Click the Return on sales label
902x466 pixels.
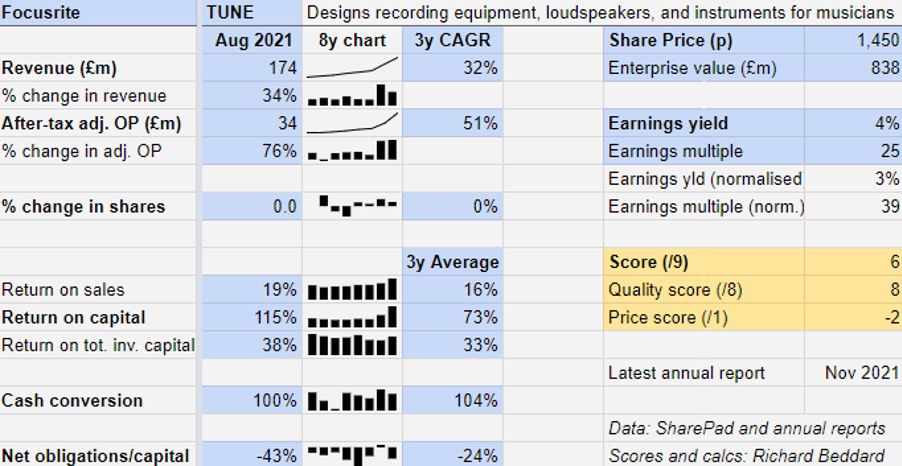(63, 289)
